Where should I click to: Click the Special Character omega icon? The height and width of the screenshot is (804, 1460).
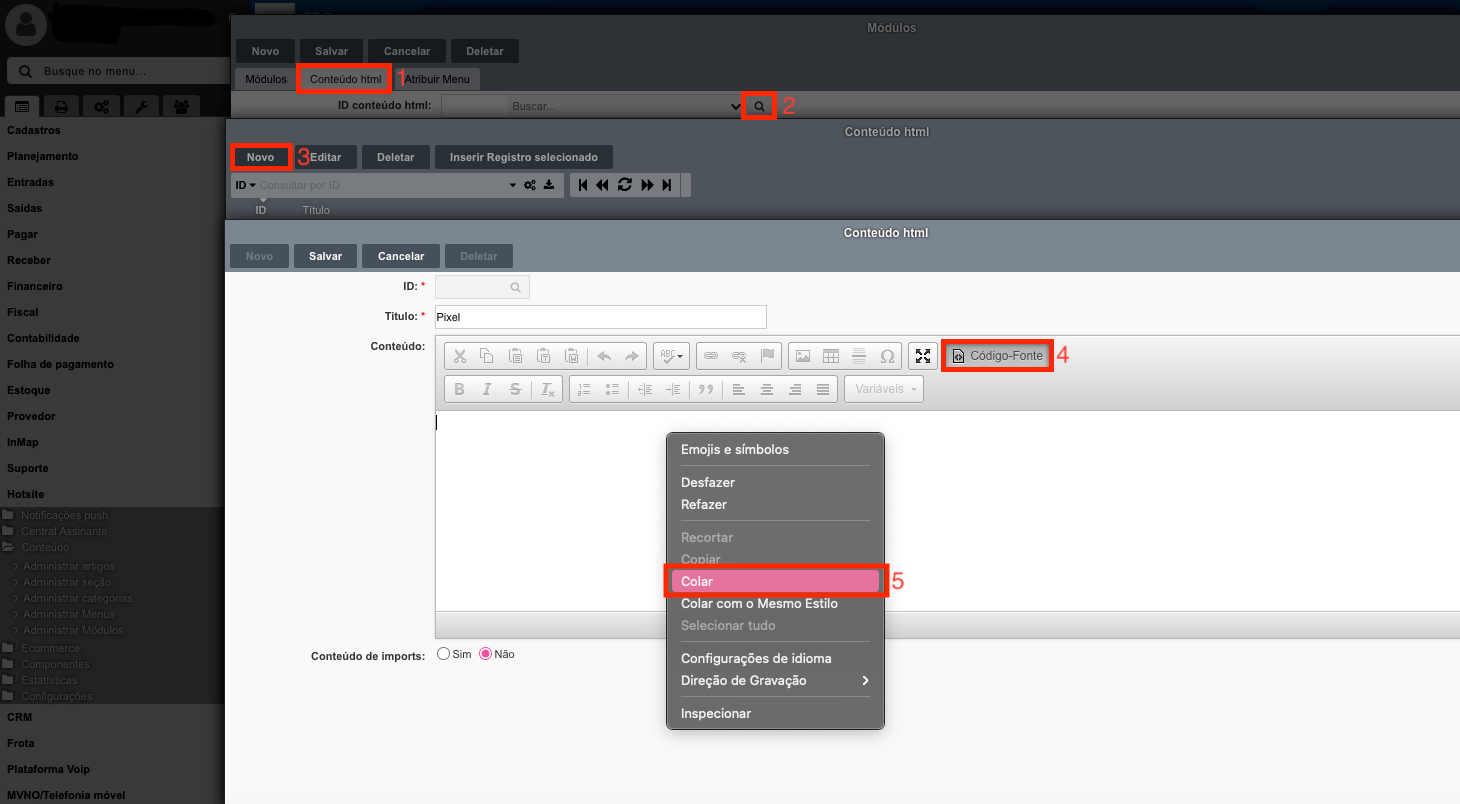pyautogui.click(x=886, y=356)
